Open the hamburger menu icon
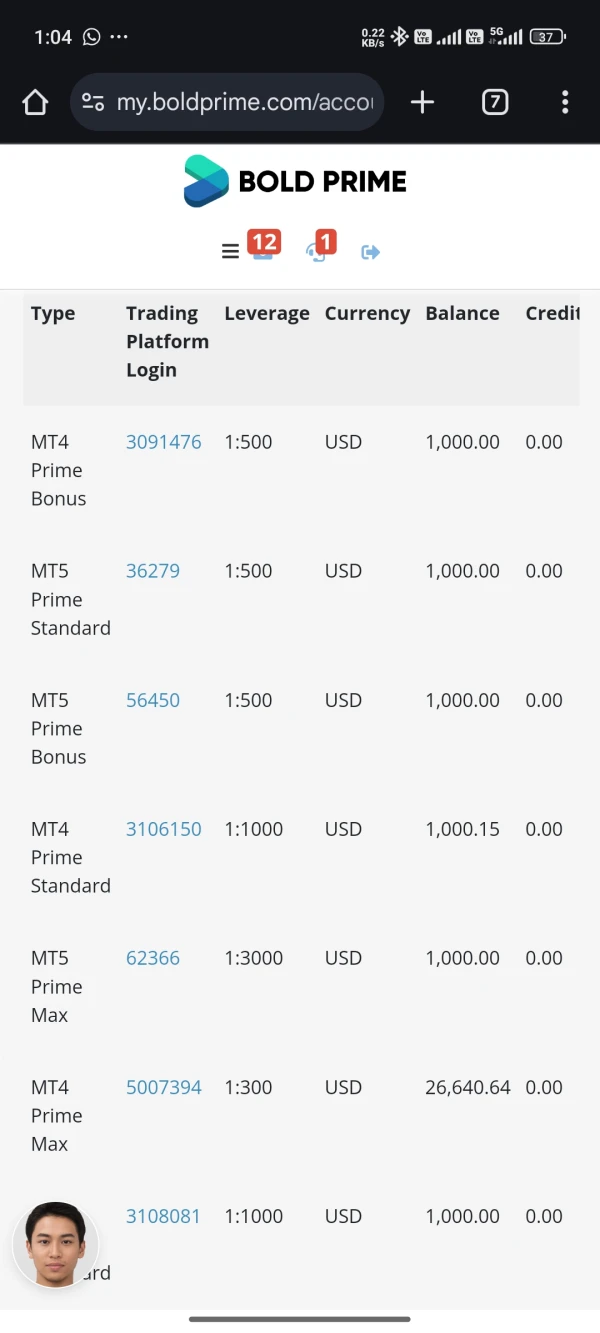Image resolution: width=600 pixels, height=1333 pixels. [x=230, y=252]
